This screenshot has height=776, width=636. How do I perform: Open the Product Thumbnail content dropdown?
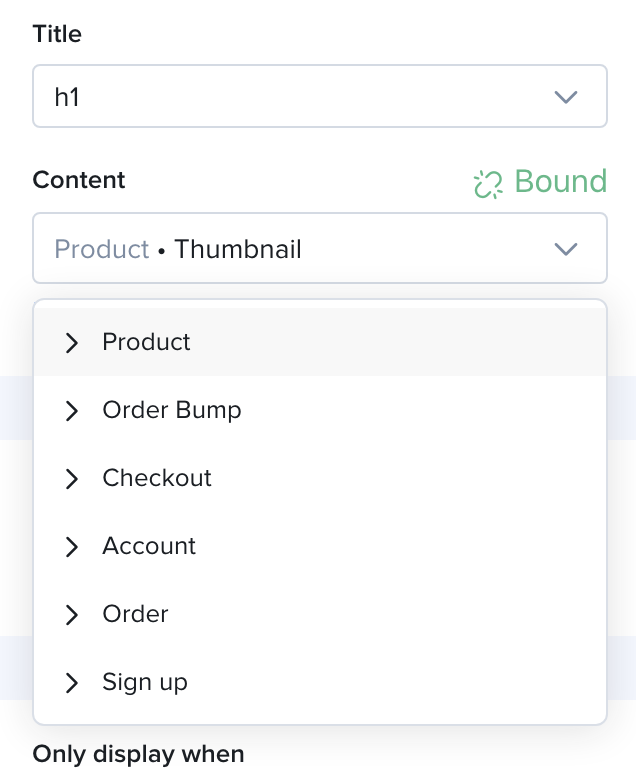[320, 248]
